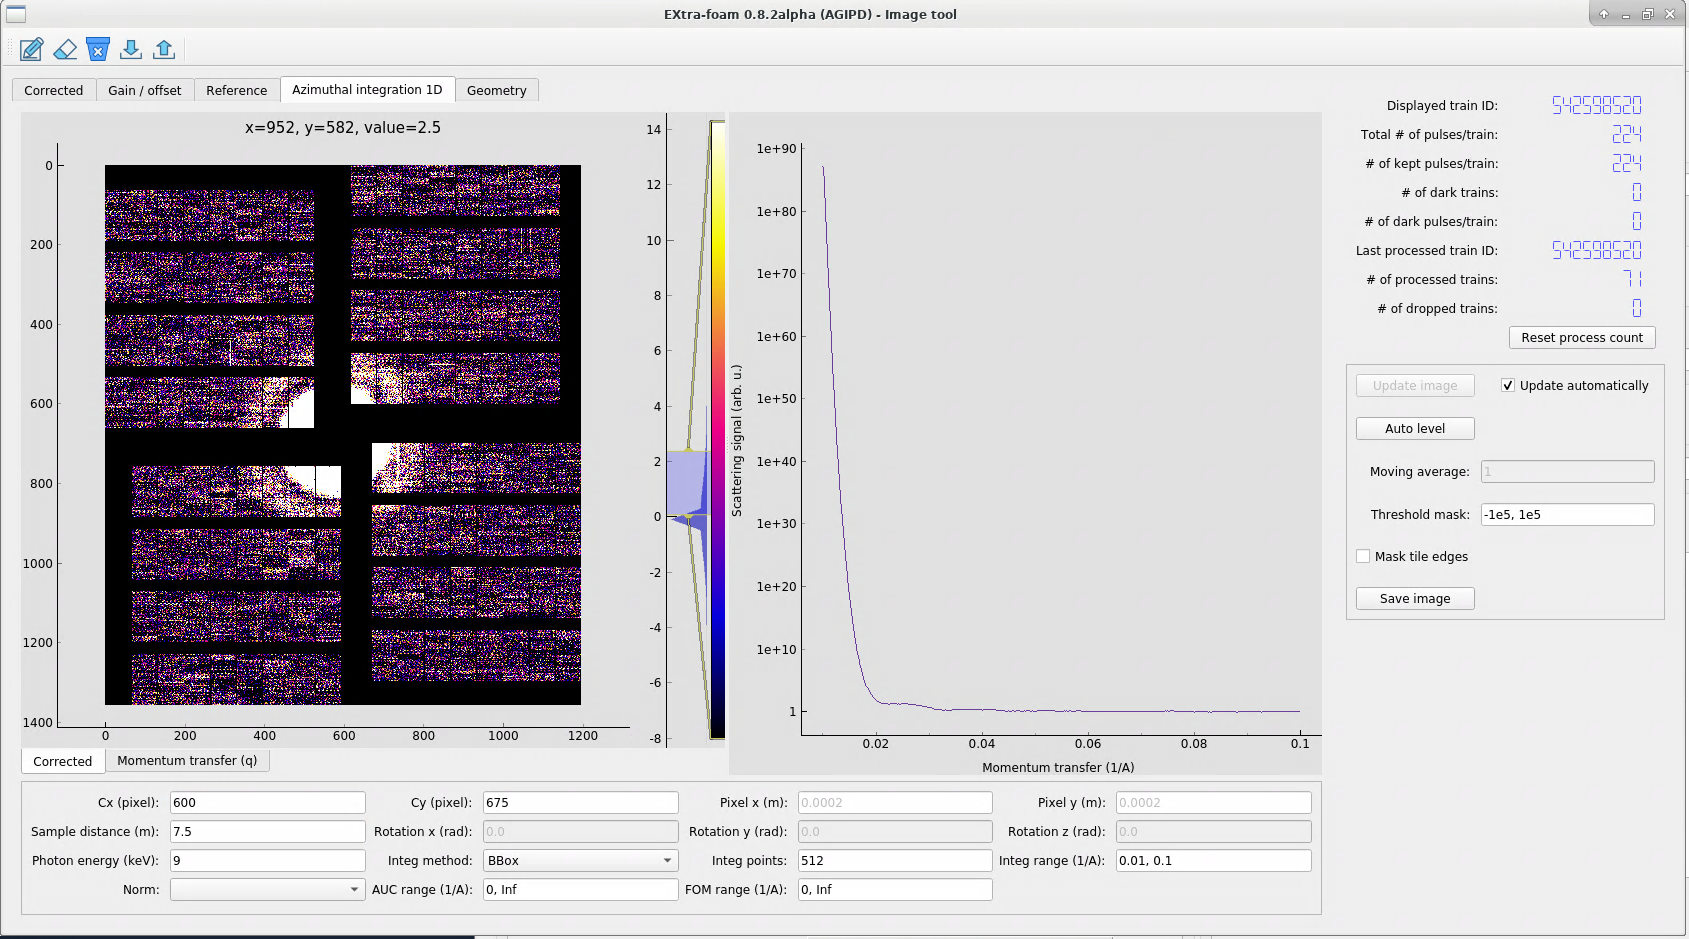This screenshot has height=939, width=1689.
Task: Enable Mask tile edges
Action: coord(1363,556)
